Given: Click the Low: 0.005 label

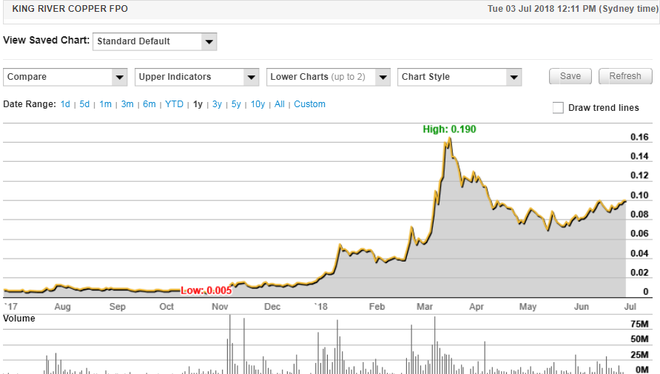Looking at the screenshot, I should [x=206, y=290].
